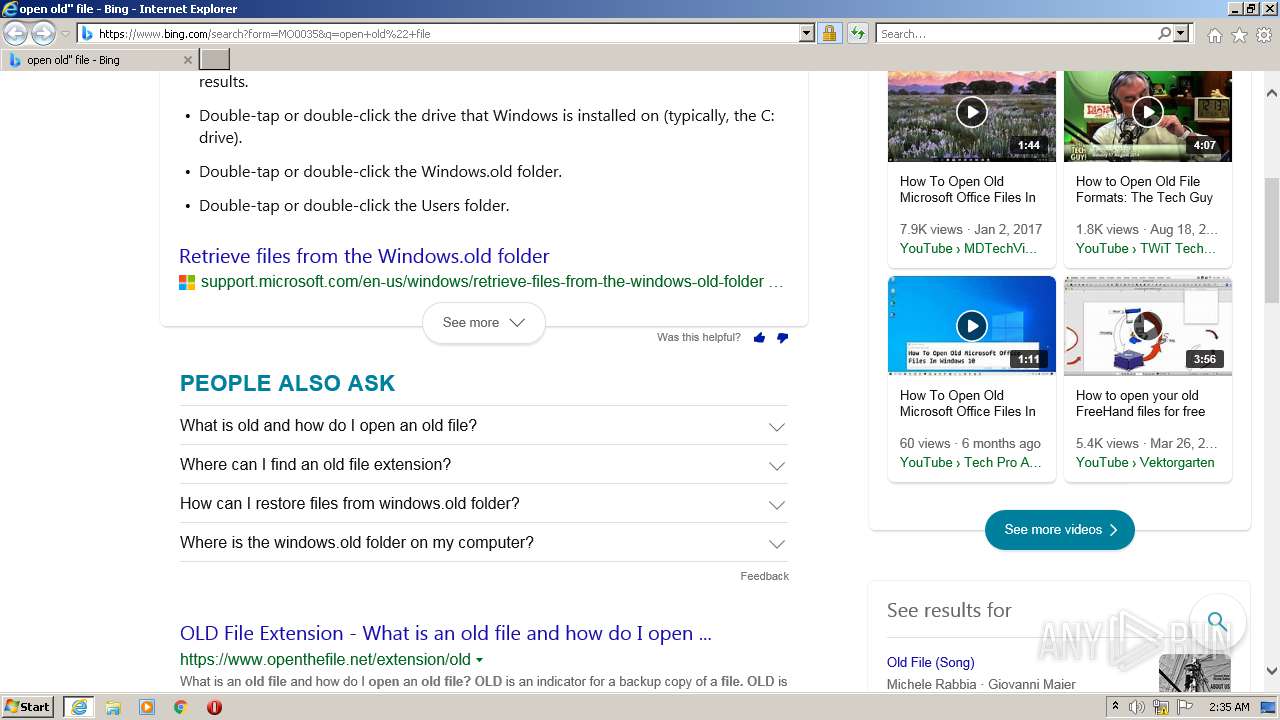Open the 'Old File (Song)' link
The height and width of the screenshot is (720, 1280).
click(930, 662)
